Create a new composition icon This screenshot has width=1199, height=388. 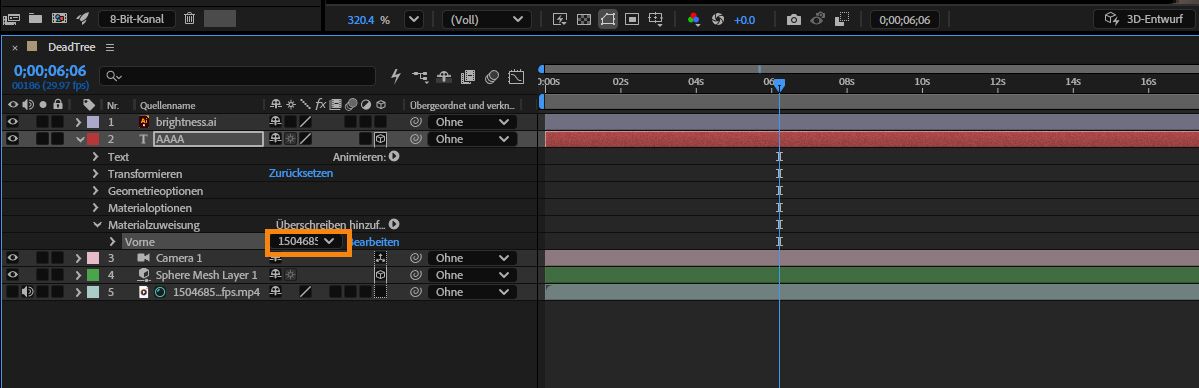(x=59, y=19)
